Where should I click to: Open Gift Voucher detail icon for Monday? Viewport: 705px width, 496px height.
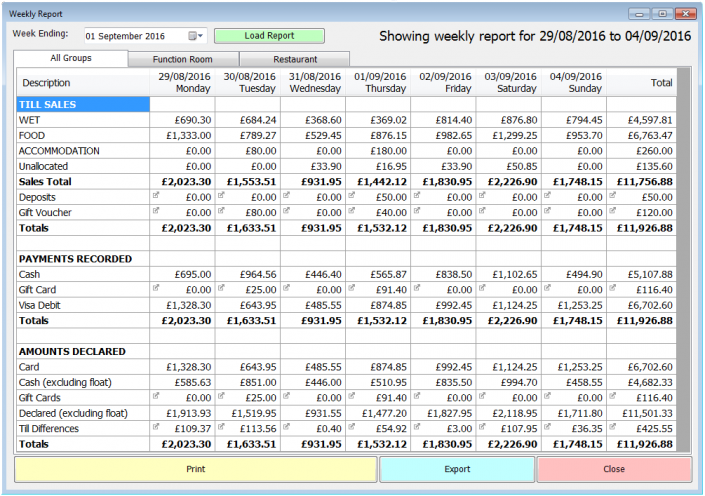coord(156,210)
